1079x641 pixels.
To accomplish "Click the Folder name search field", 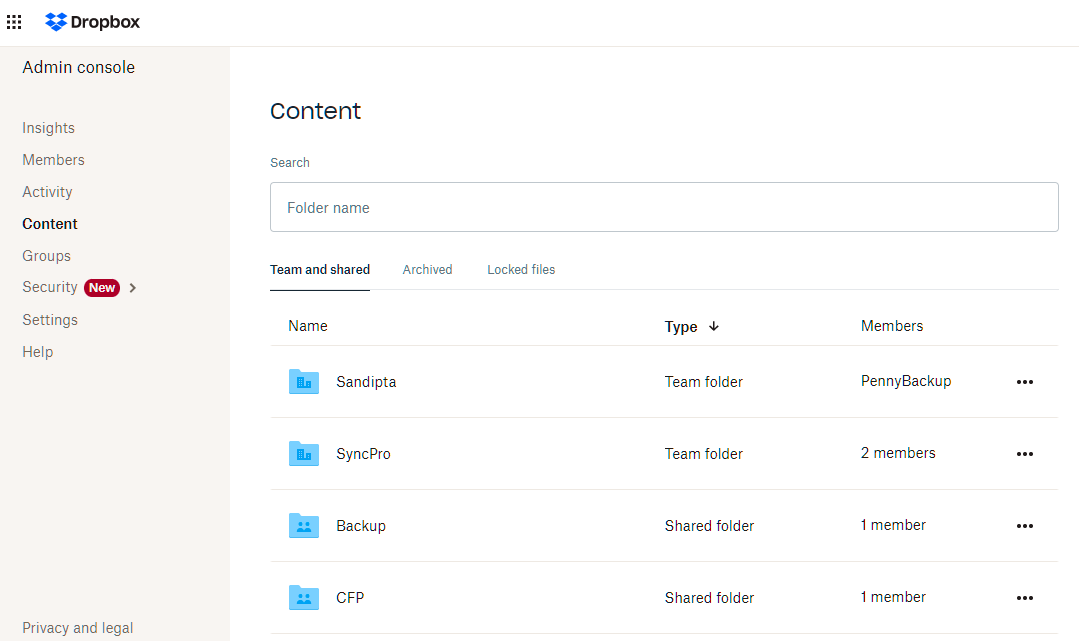I will click(x=664, y=208).
